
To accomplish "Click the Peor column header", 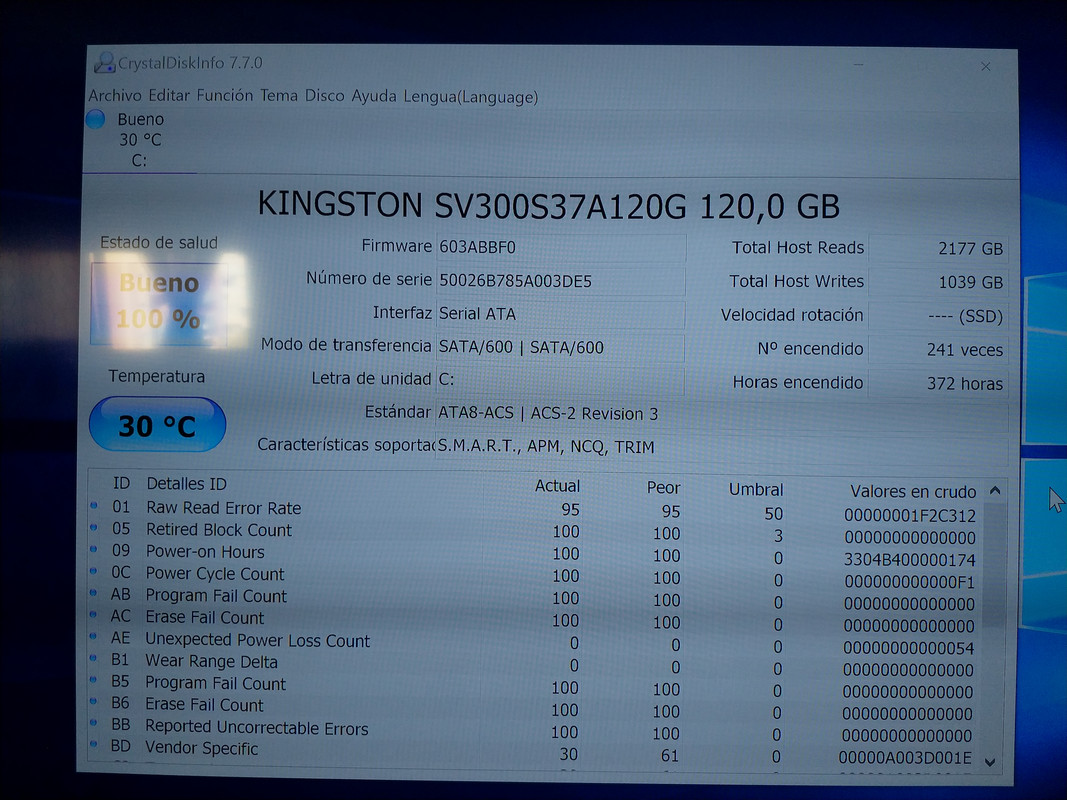I will coord(663,488).
